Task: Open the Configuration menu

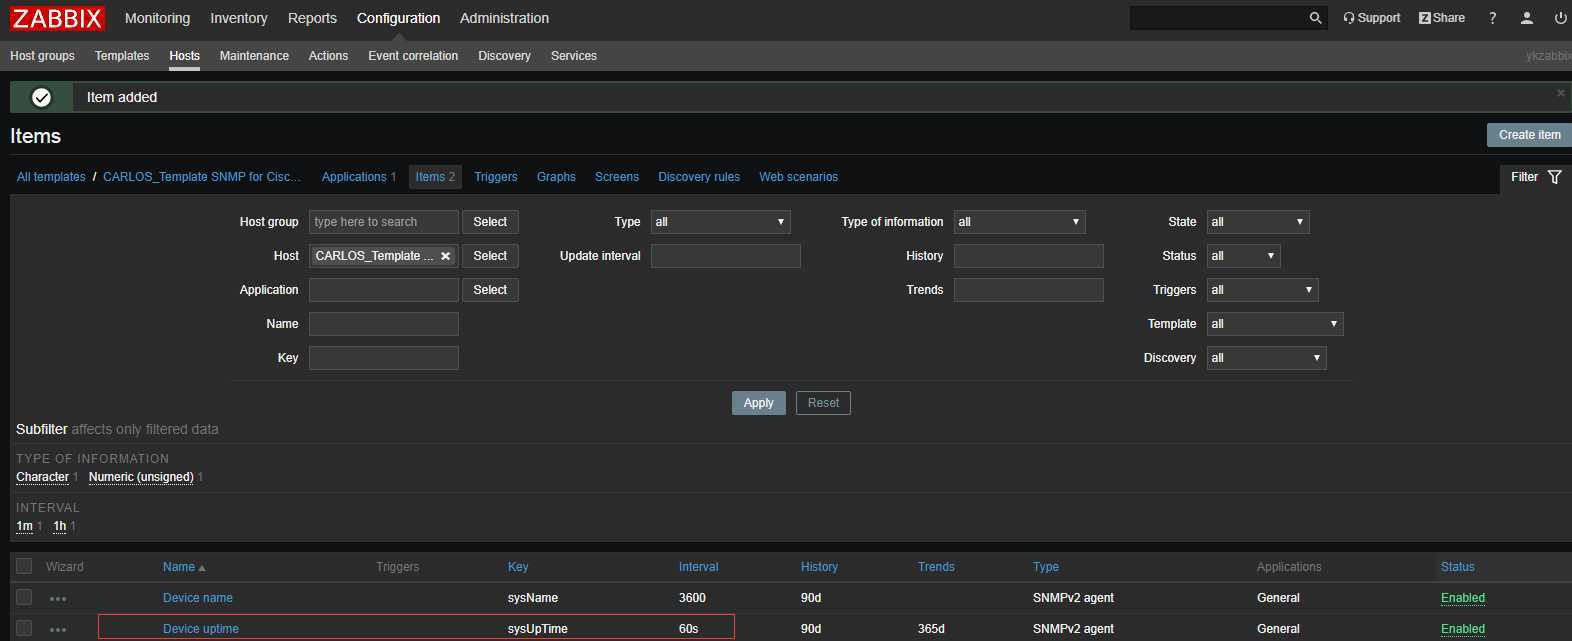Action: 398,18
